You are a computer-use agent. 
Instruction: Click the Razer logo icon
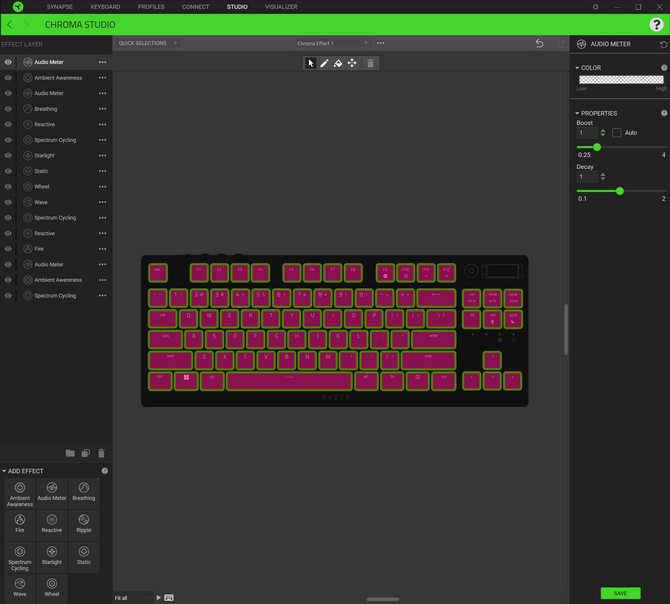click(18, 7)
